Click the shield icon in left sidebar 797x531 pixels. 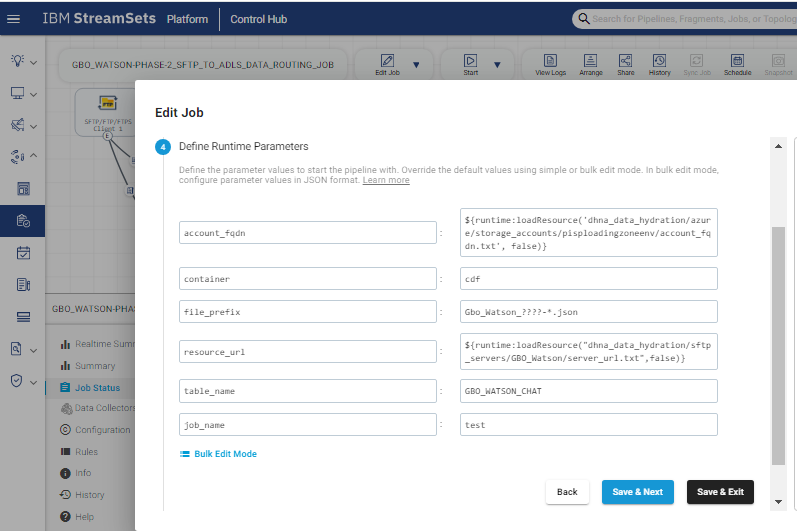point(18,380)
